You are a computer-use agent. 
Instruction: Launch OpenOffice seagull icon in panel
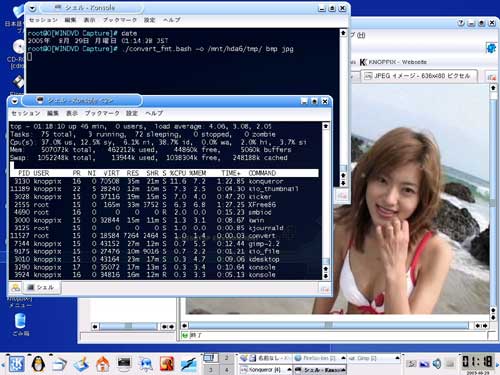(x=188, y=364)
